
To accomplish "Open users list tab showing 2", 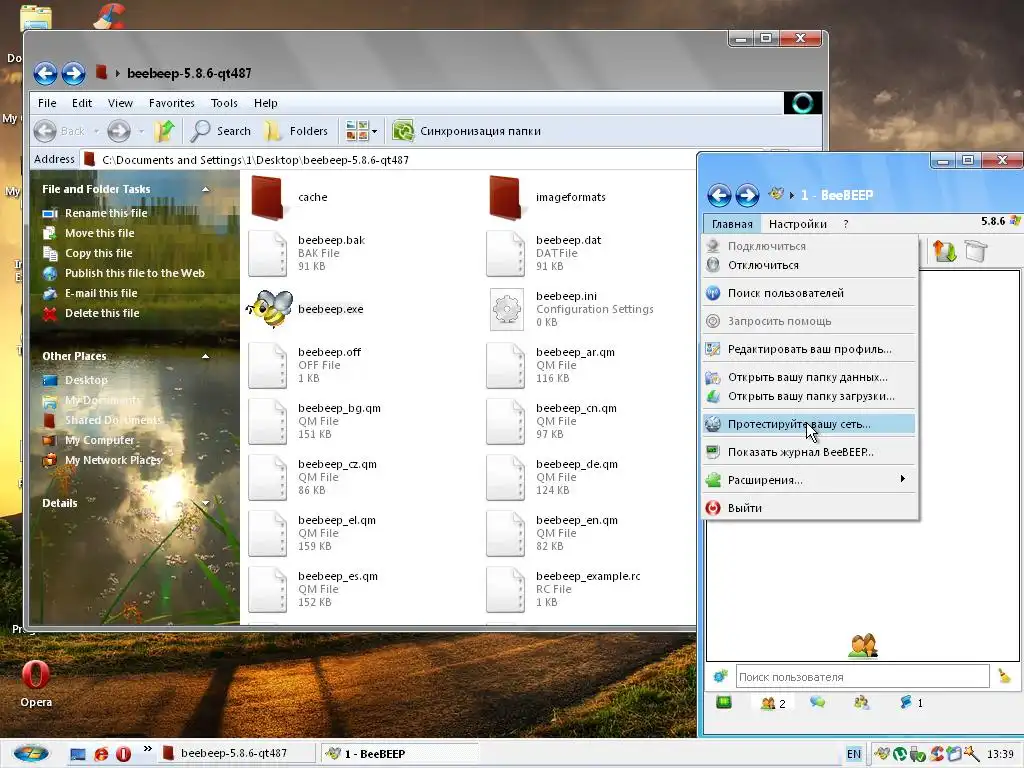I will (x=773, y=703).
